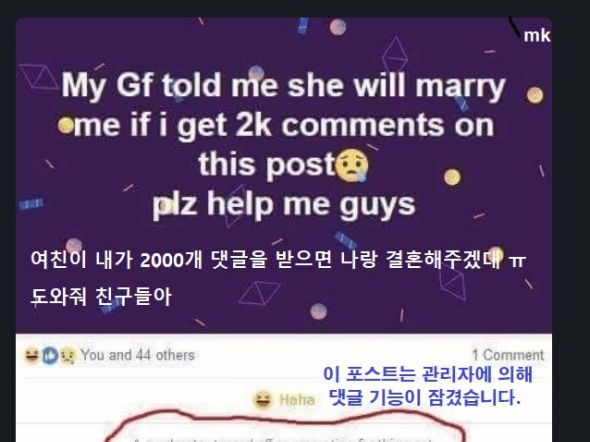The width and height of the screenshot is (590, 442).
Task: Open the '1 Comment' link
Action: pos(508,355)
